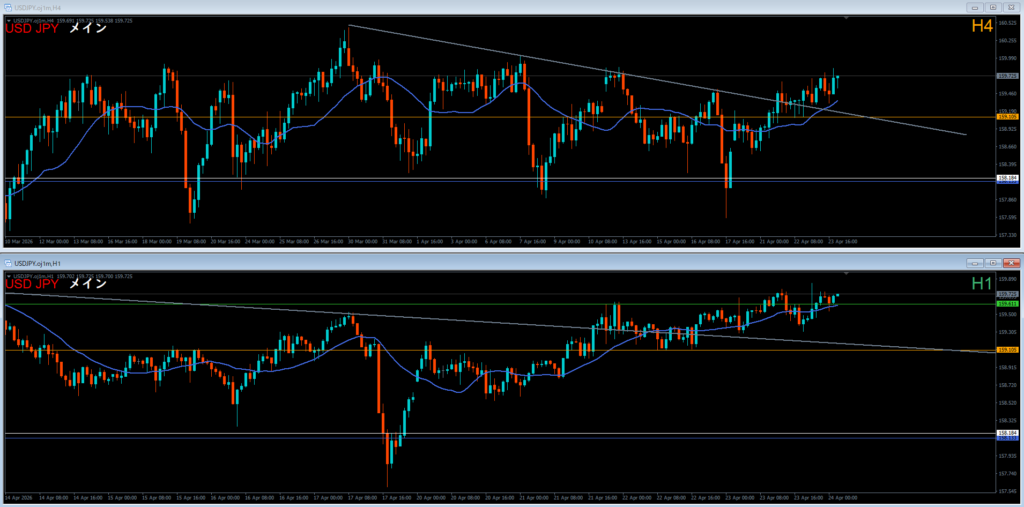Click the 14 Apr 2026 date on H1 time axis

18,498
